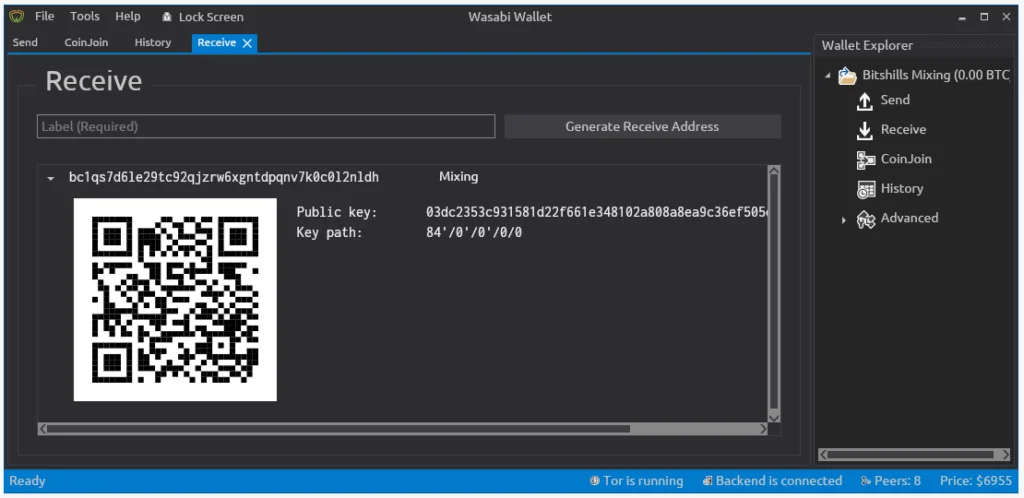Click the Mixing label in address row
This screenshot has width=1024, height=498.
tap(458, 177)
